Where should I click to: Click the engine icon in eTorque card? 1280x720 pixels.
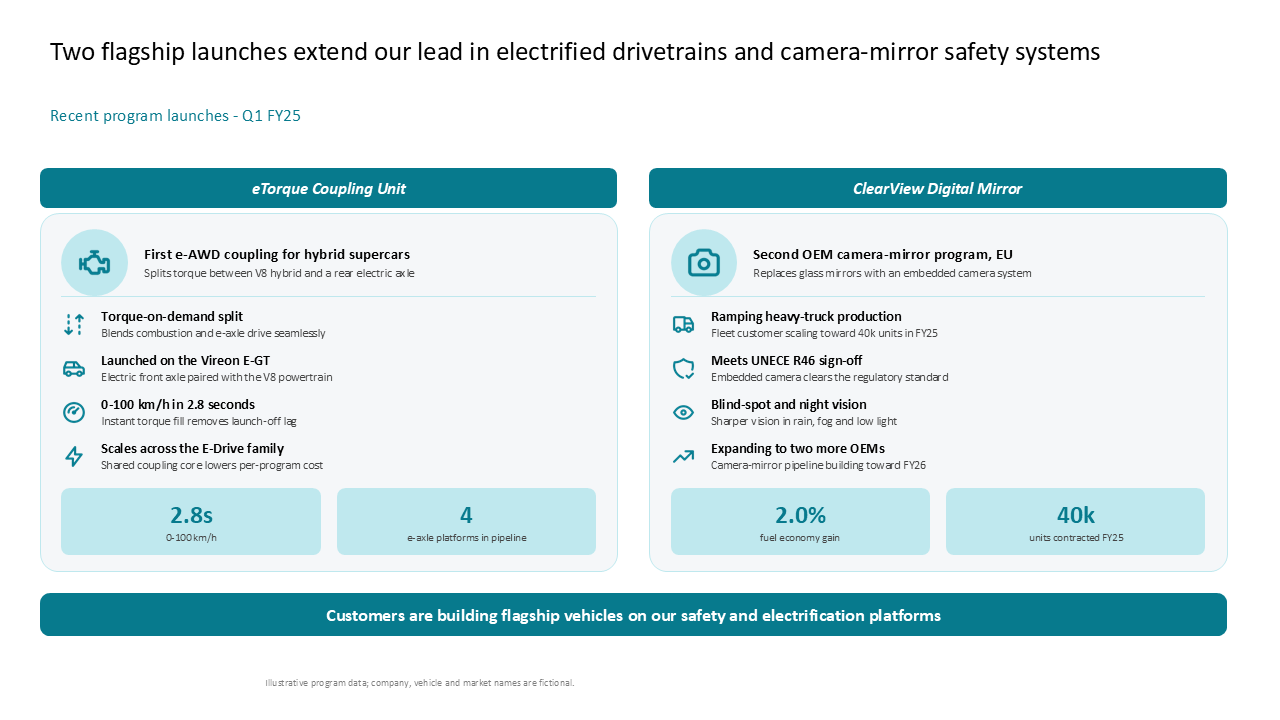pos(94,263)
